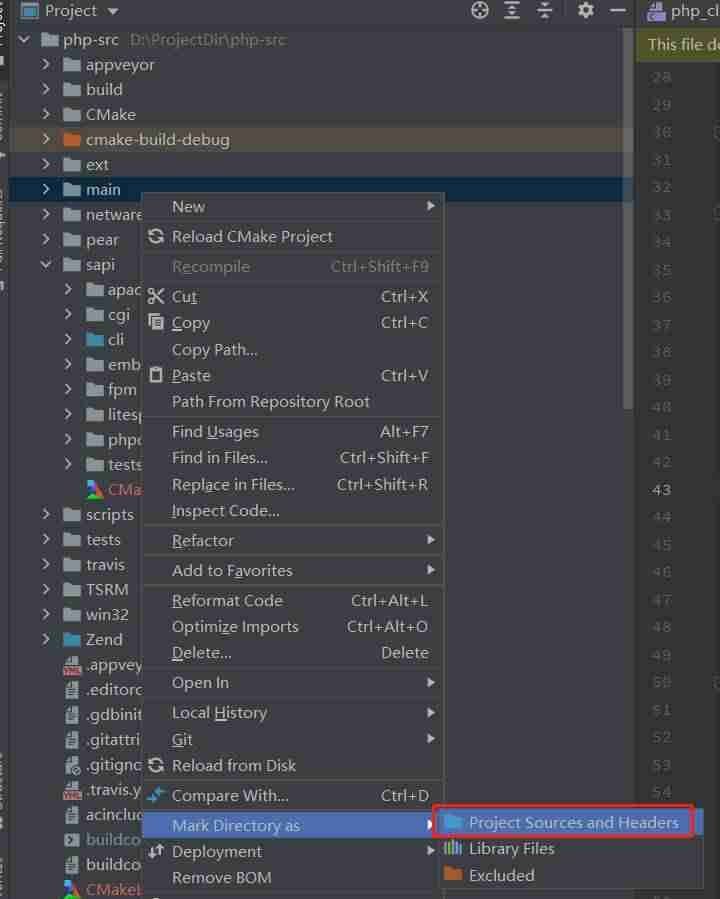
Task: Click the Cut scissors icon
Action: (x=156, y=296)
